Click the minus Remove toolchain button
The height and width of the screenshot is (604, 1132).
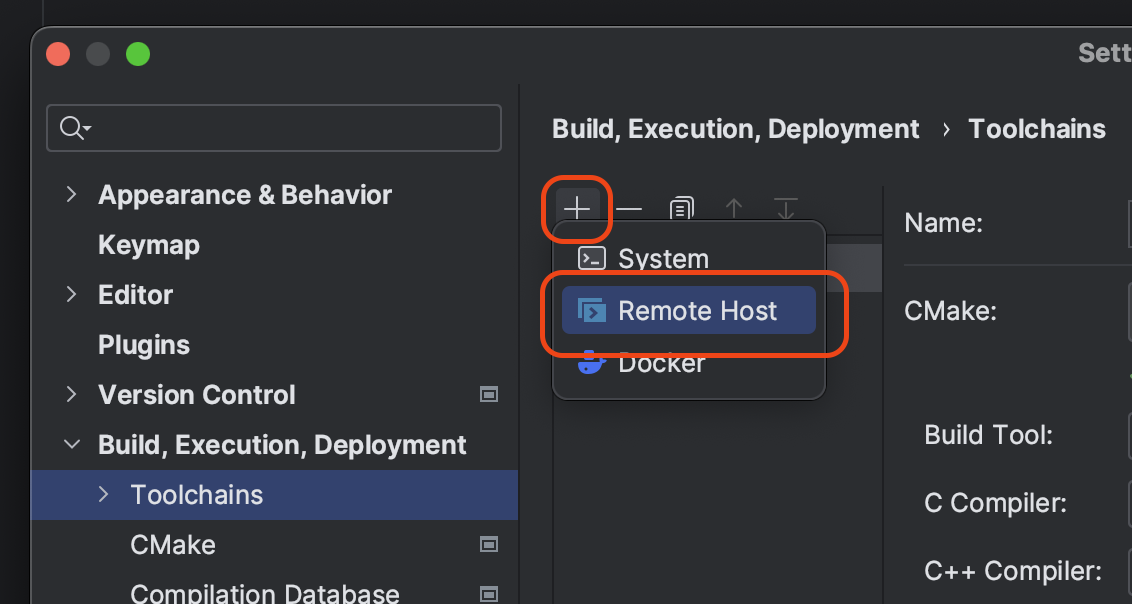click(629, 209)
